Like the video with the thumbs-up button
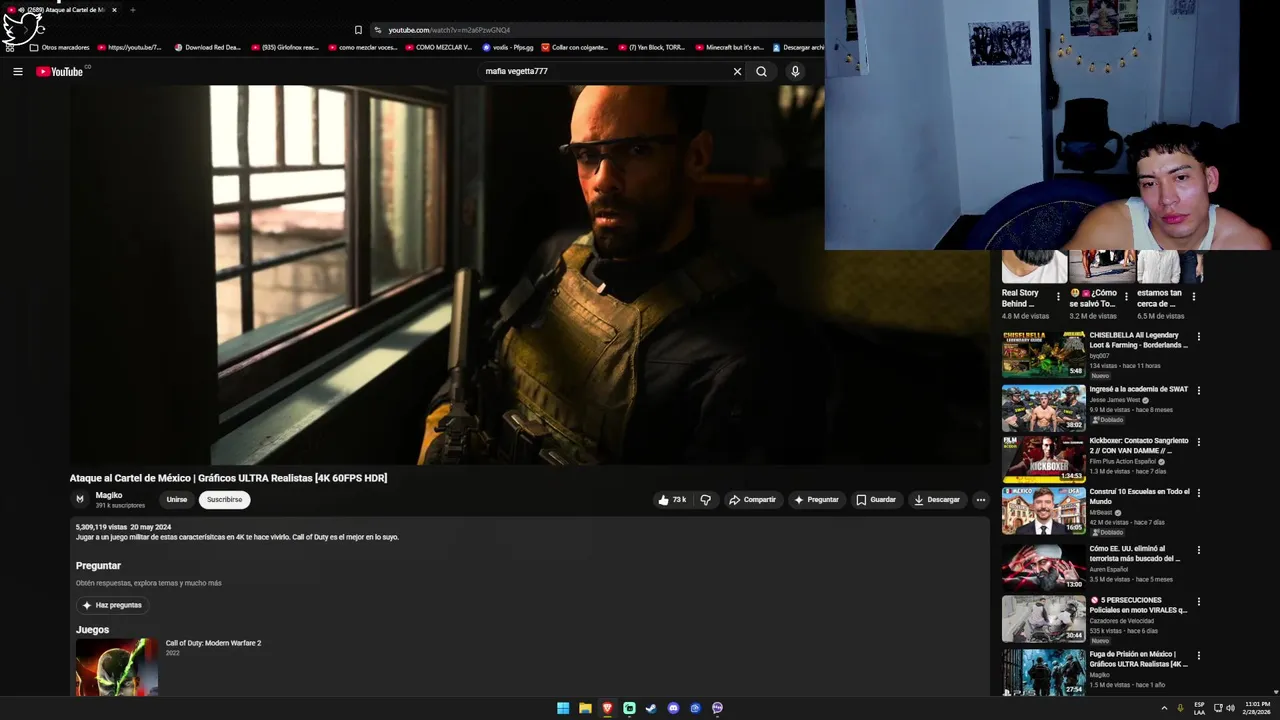Screen dimensions: 1280x720 click(672, 500)
